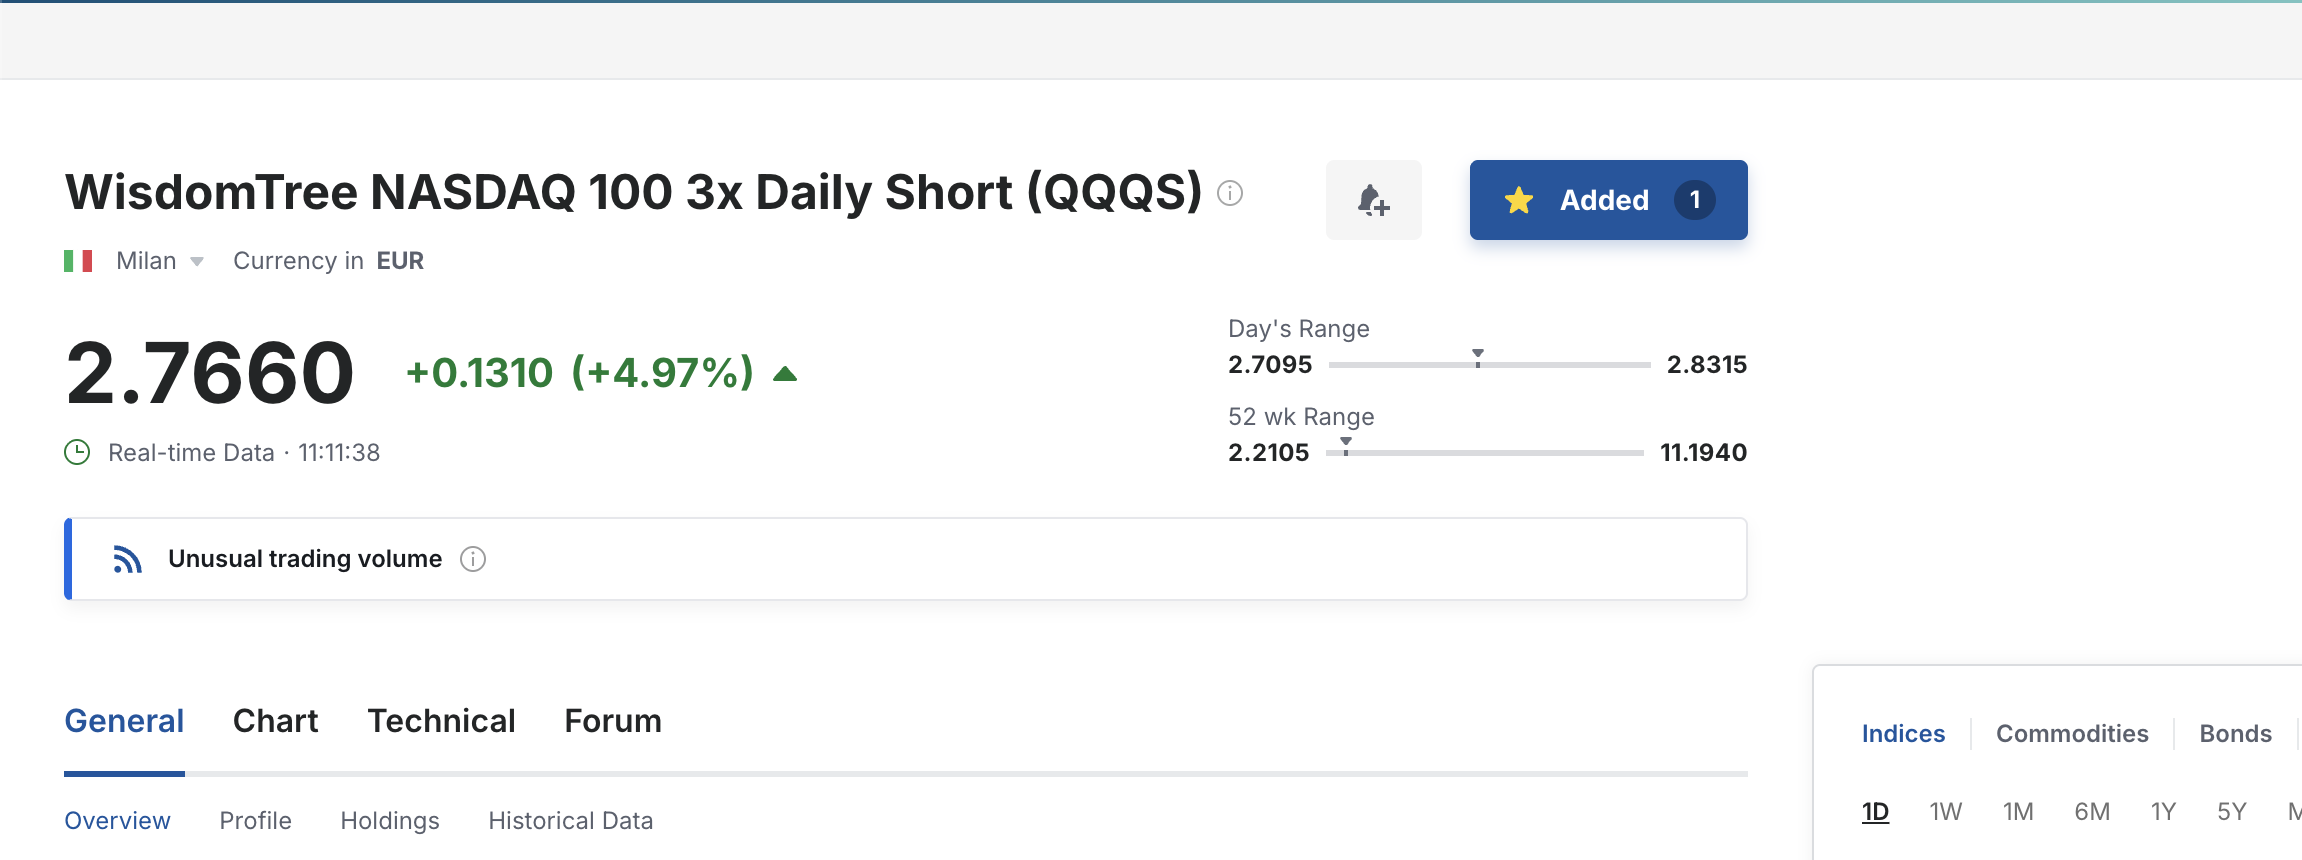Viewport: 2302px width, 860px height.
Task: Click the Italian flag icon
Action: coord(78,261)
